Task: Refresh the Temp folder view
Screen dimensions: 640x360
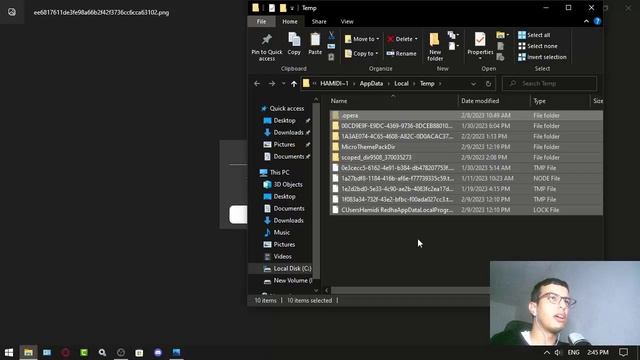Action: pyautogui.click(x=488, y=84)
